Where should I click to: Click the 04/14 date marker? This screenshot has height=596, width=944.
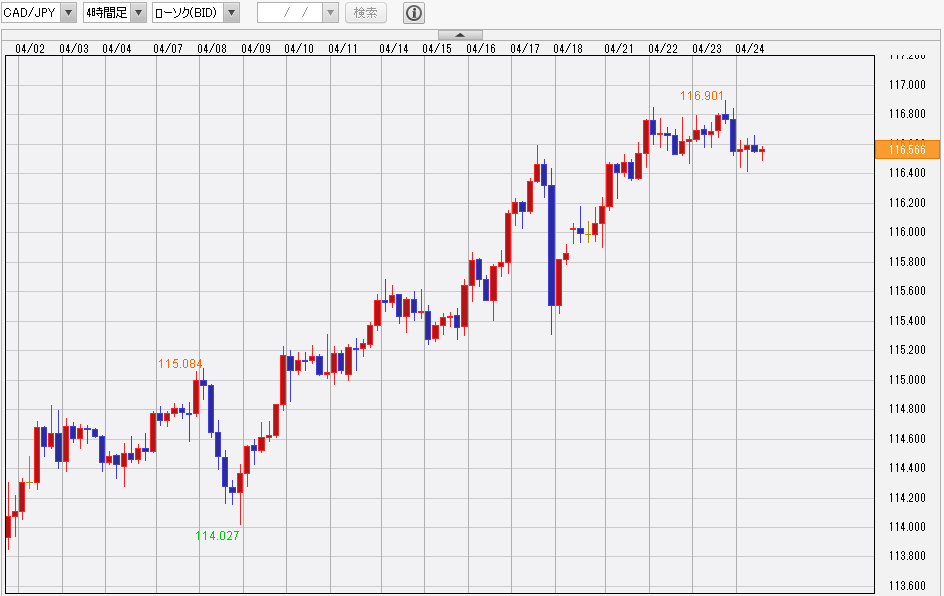pyautogui.click(x=394, y=48)
